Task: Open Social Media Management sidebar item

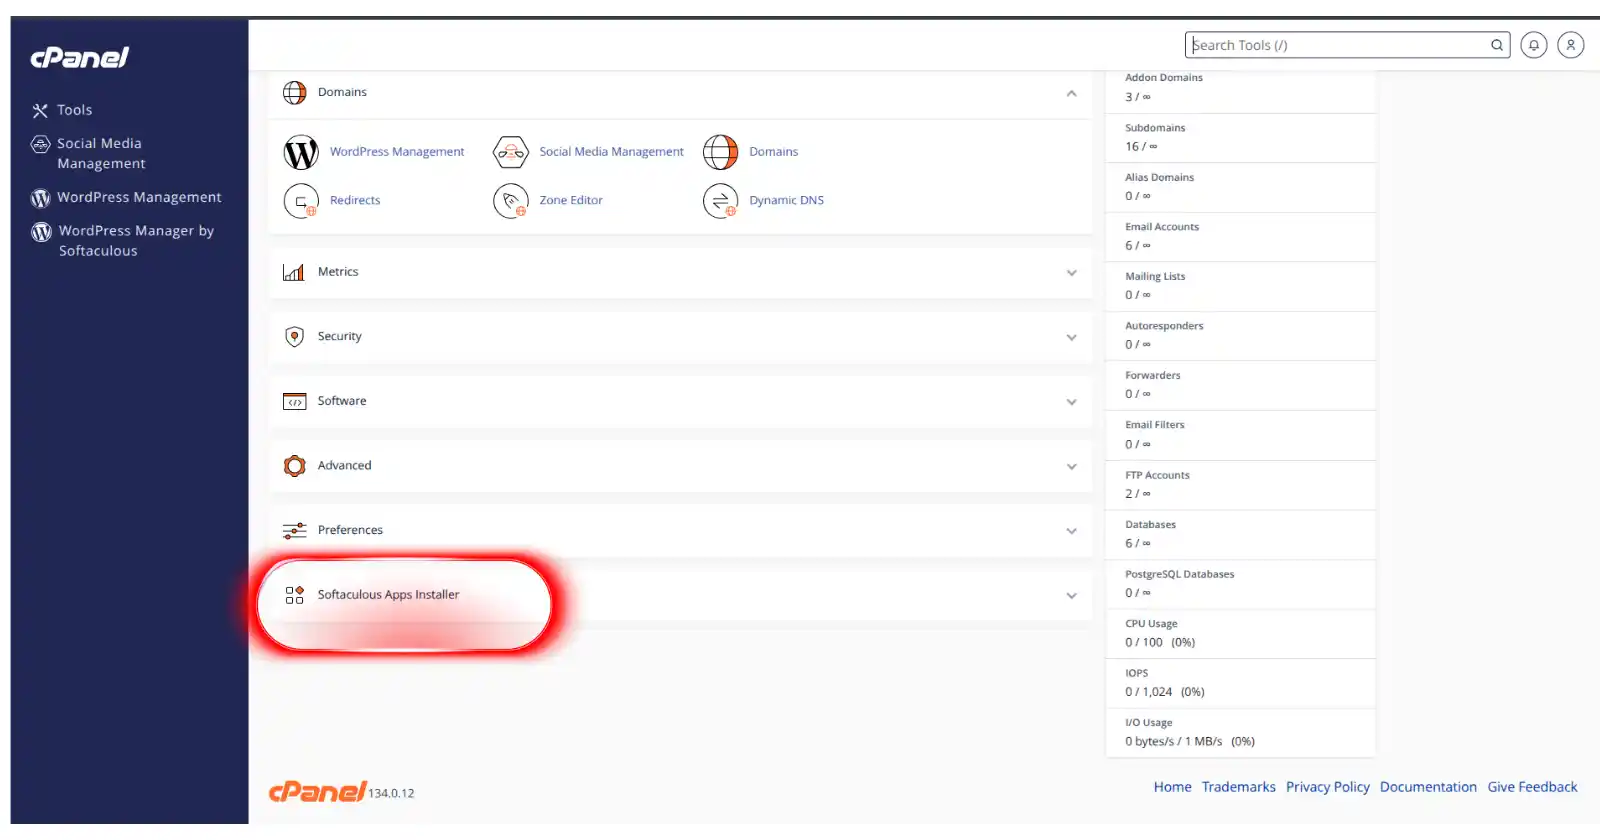Action: (x=101, y=154)
